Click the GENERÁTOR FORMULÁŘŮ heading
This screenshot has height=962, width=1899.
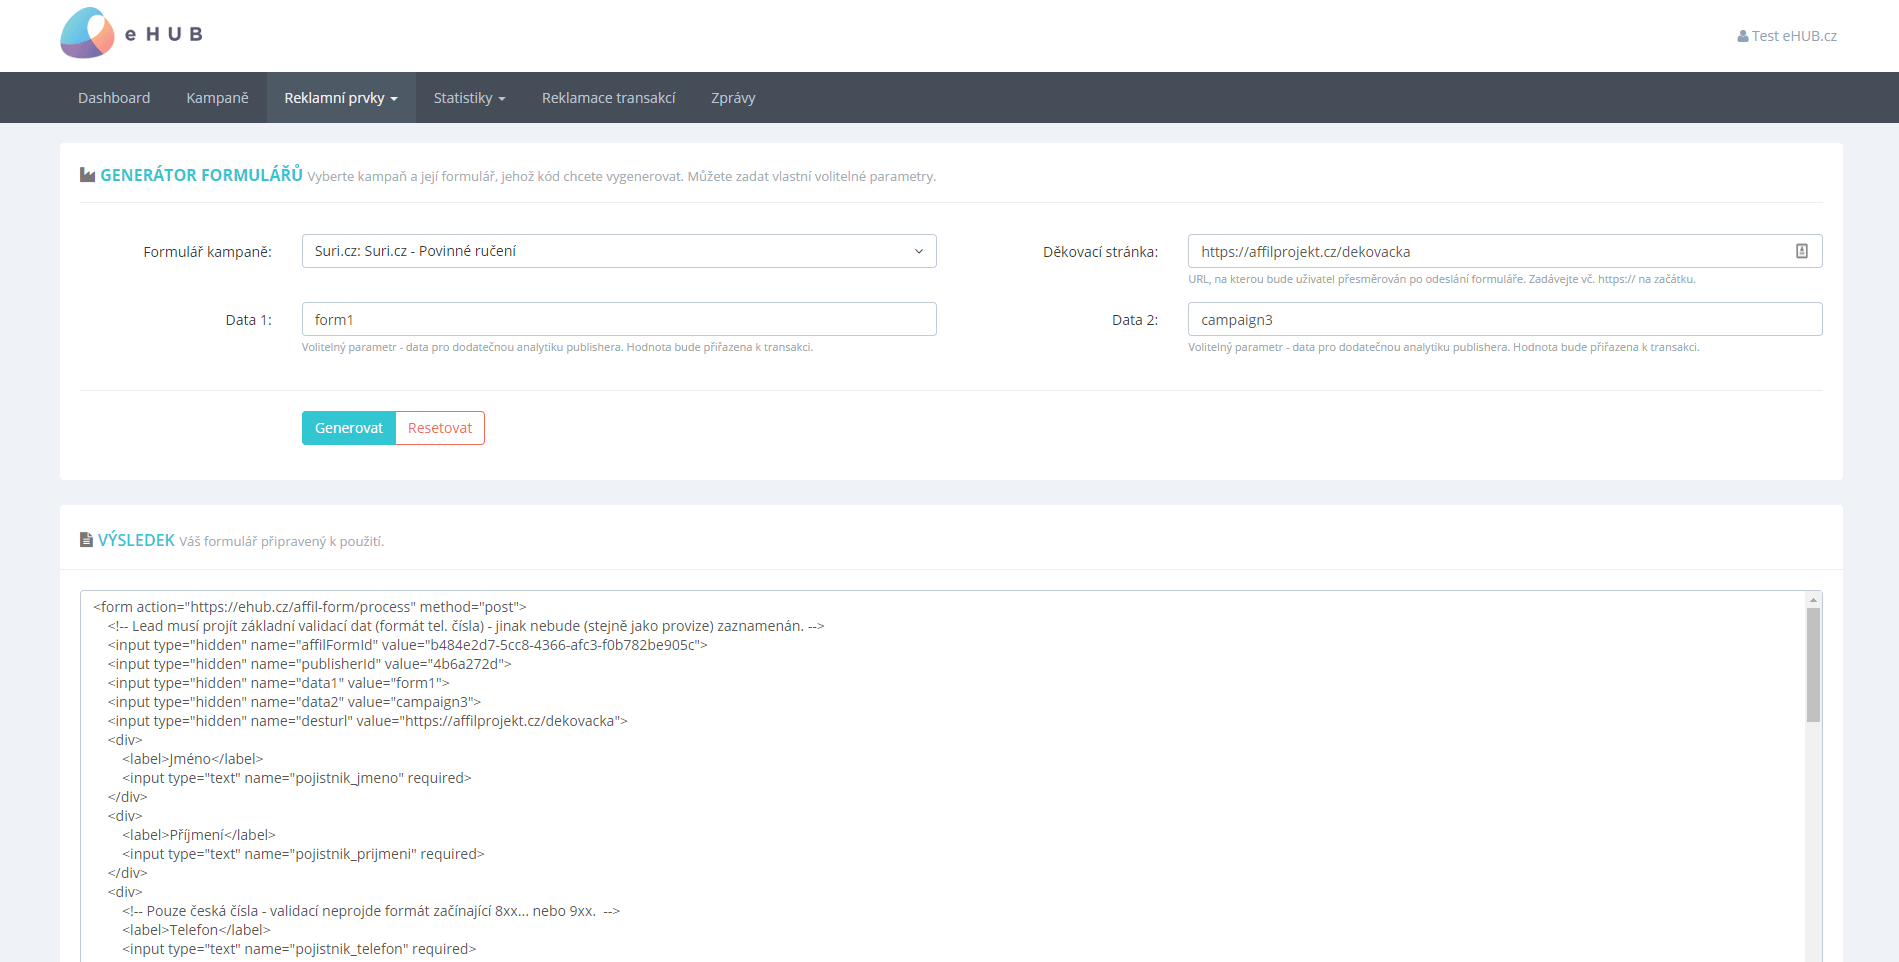click(x=201, y=175)
